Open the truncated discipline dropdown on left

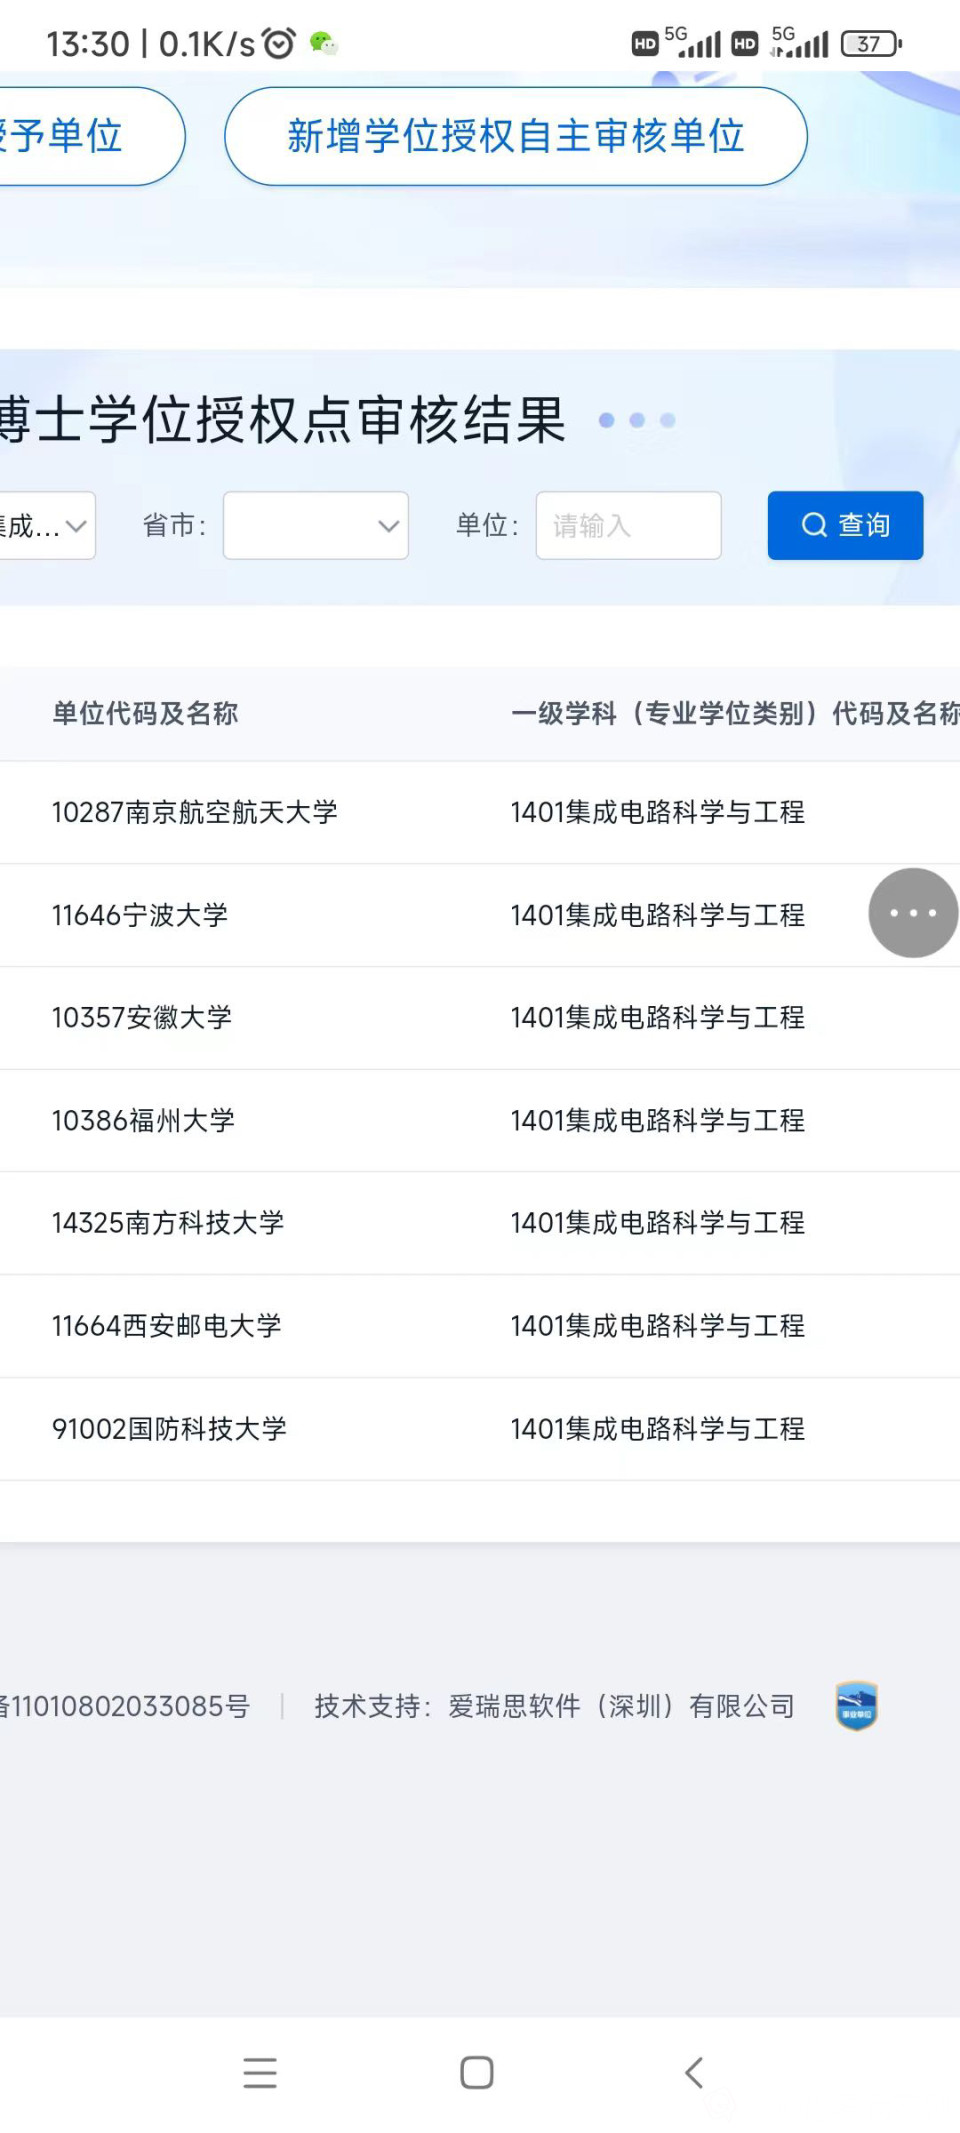tap(45, 525)
